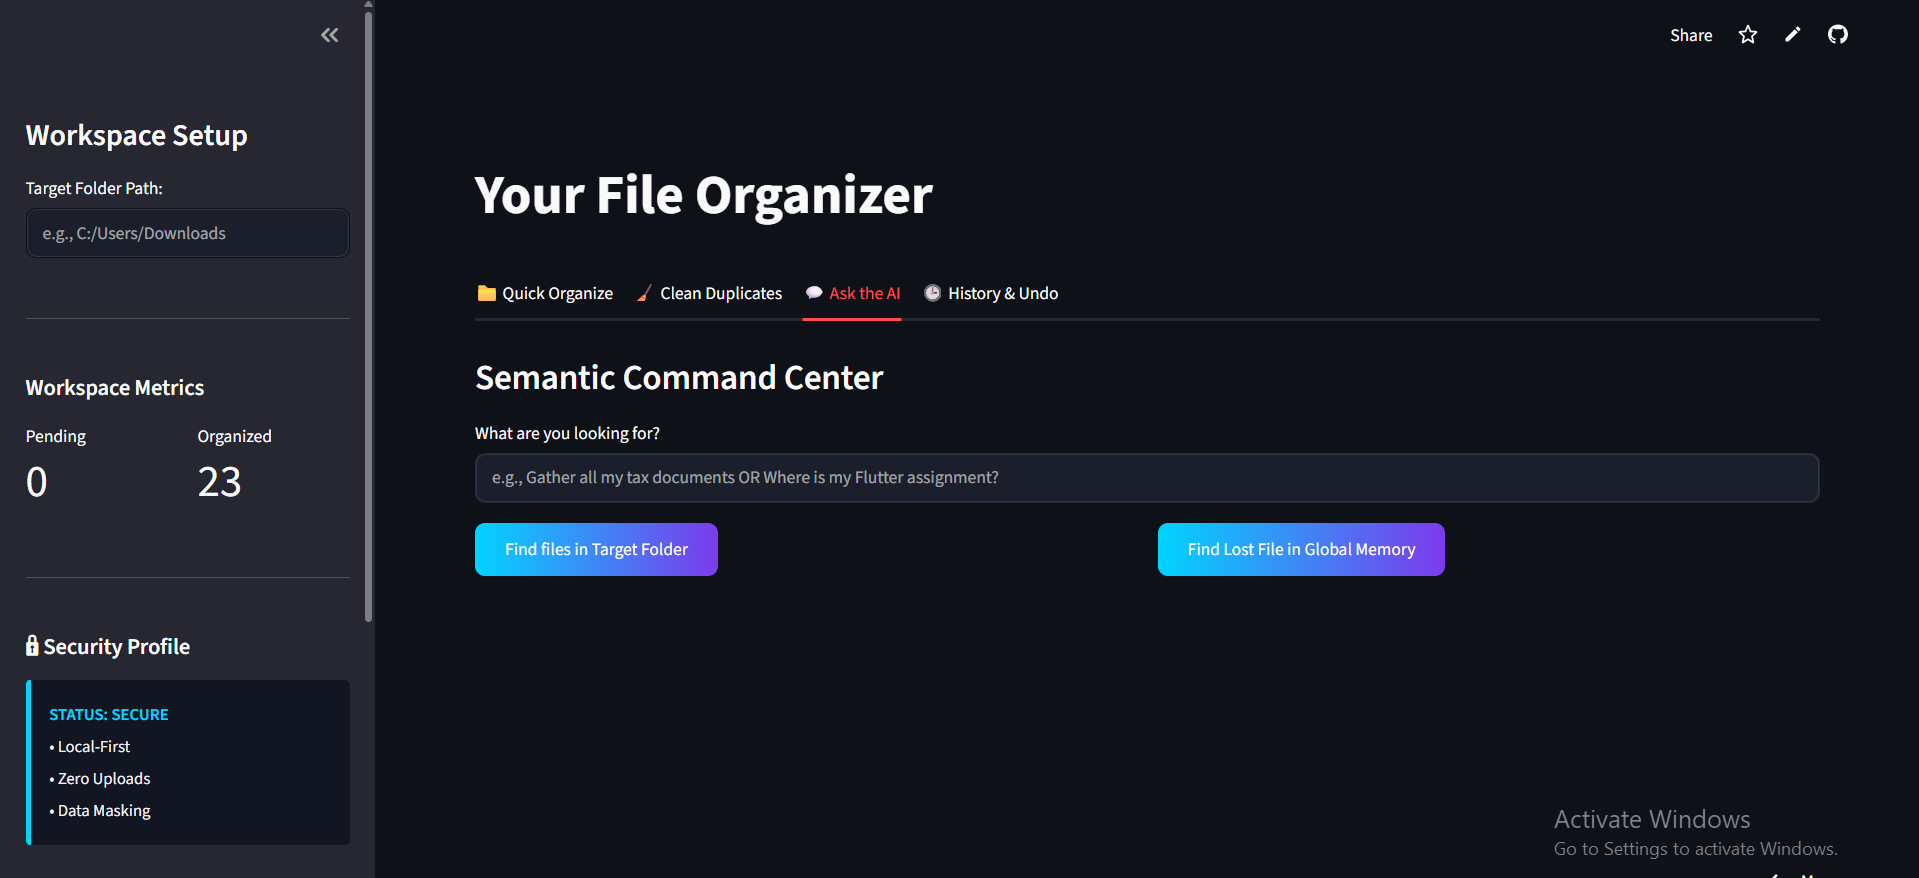Click the Your File Organizer title

(704, 195)
